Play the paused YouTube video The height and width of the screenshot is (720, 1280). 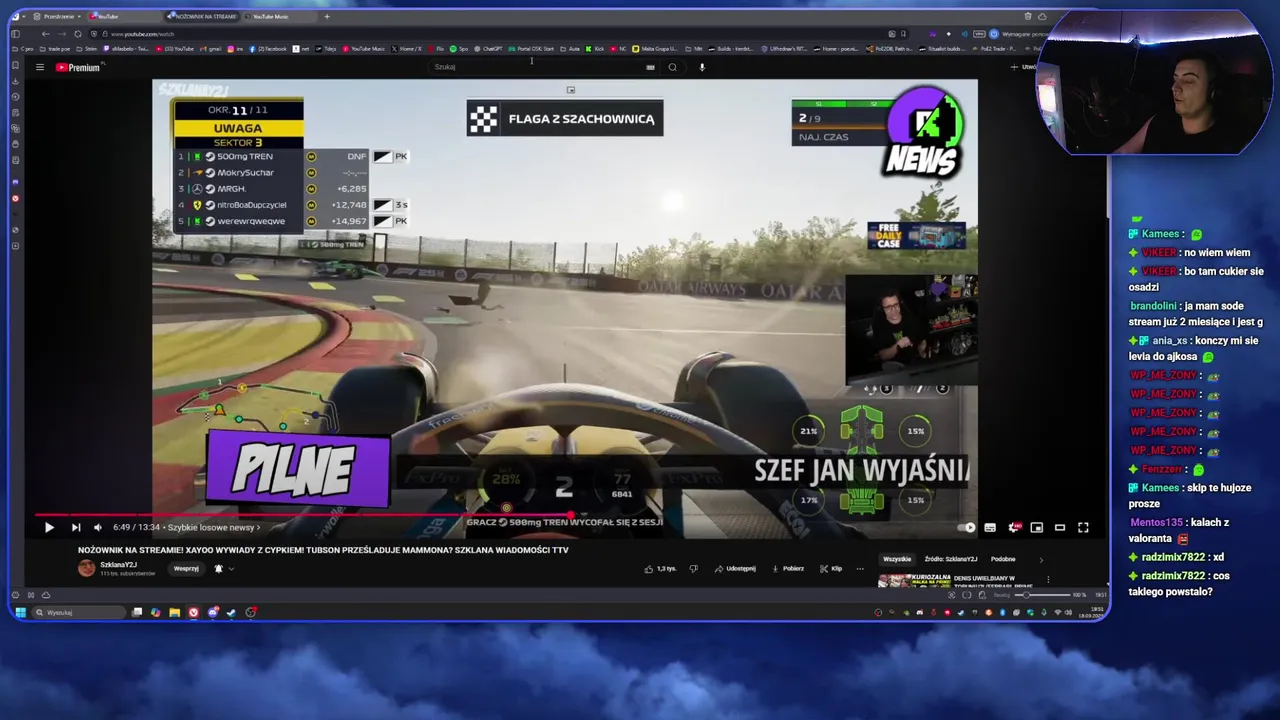(x=49, y=527)
